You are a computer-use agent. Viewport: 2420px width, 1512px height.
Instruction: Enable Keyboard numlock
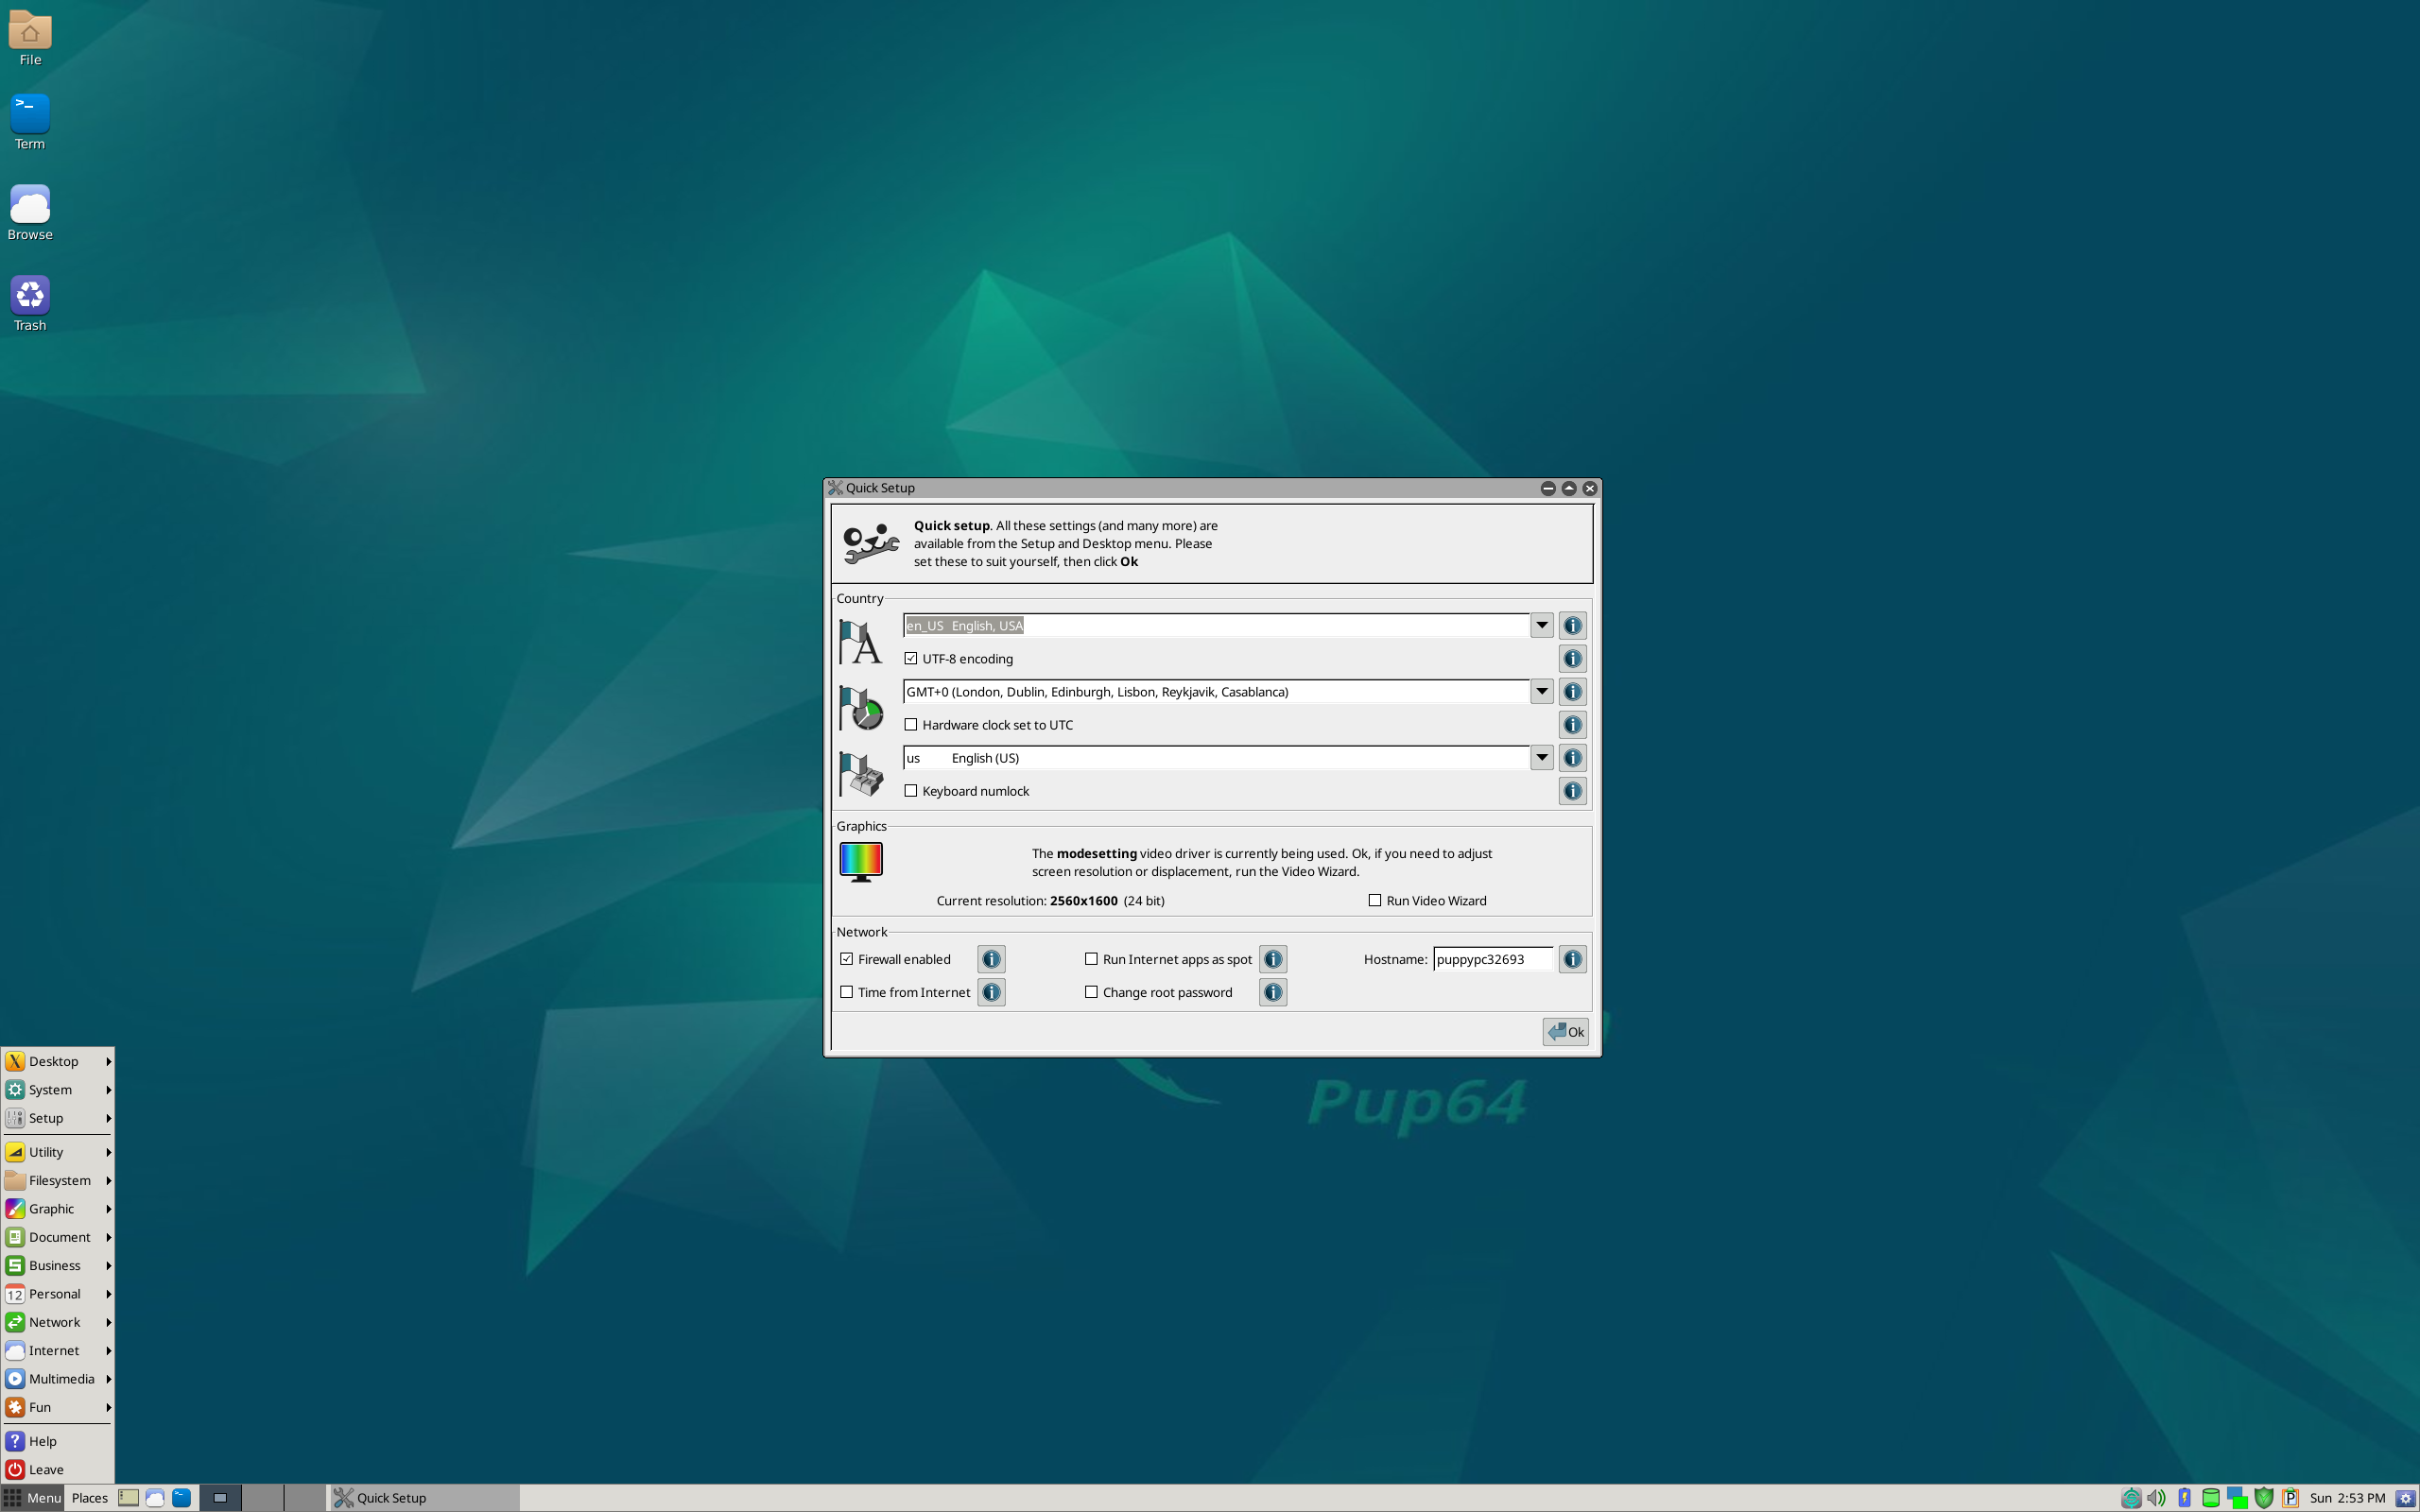coord(910,790)
